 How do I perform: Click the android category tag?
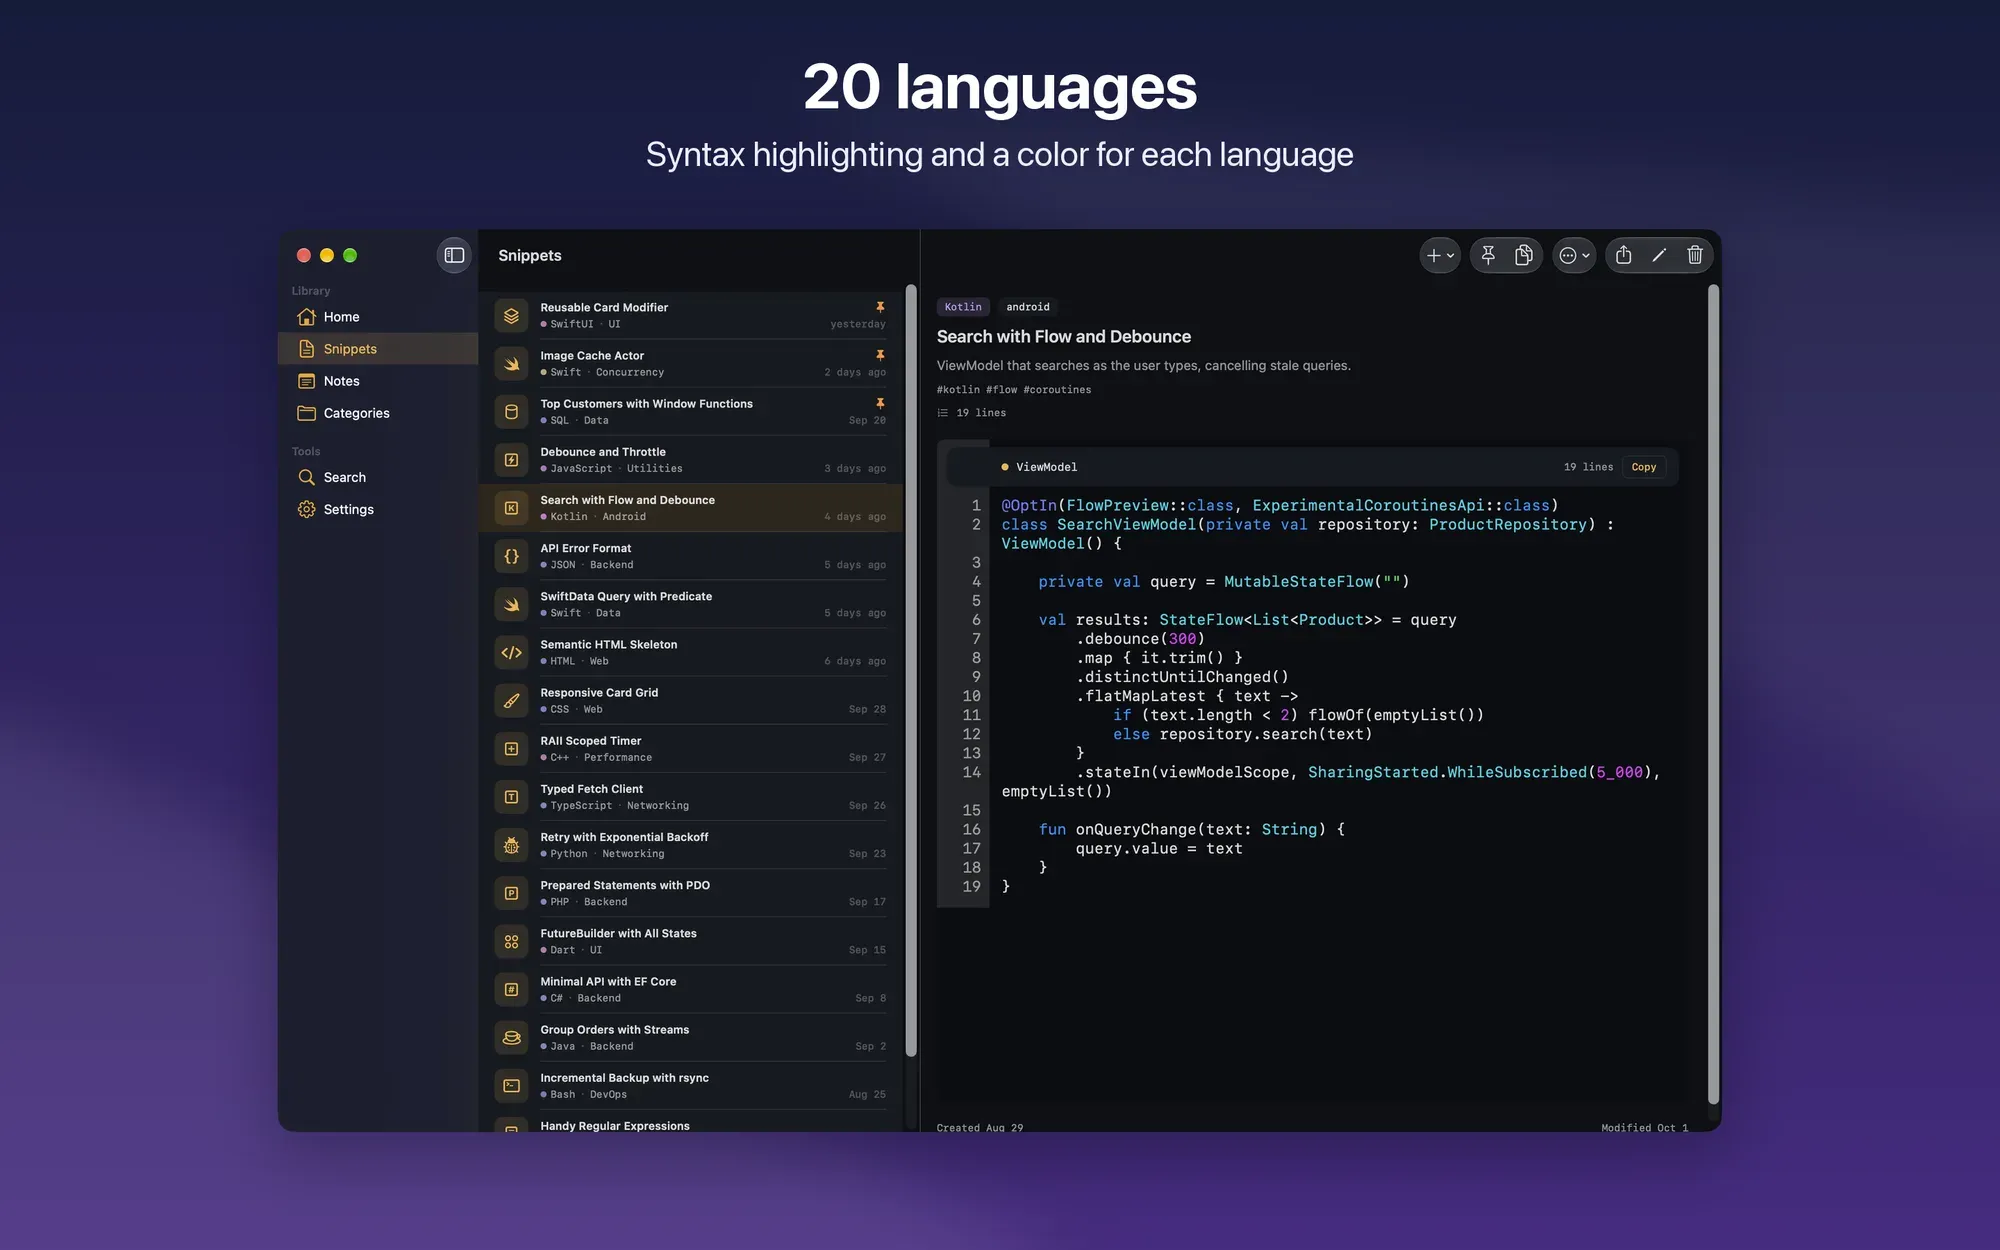(1028, 307)
